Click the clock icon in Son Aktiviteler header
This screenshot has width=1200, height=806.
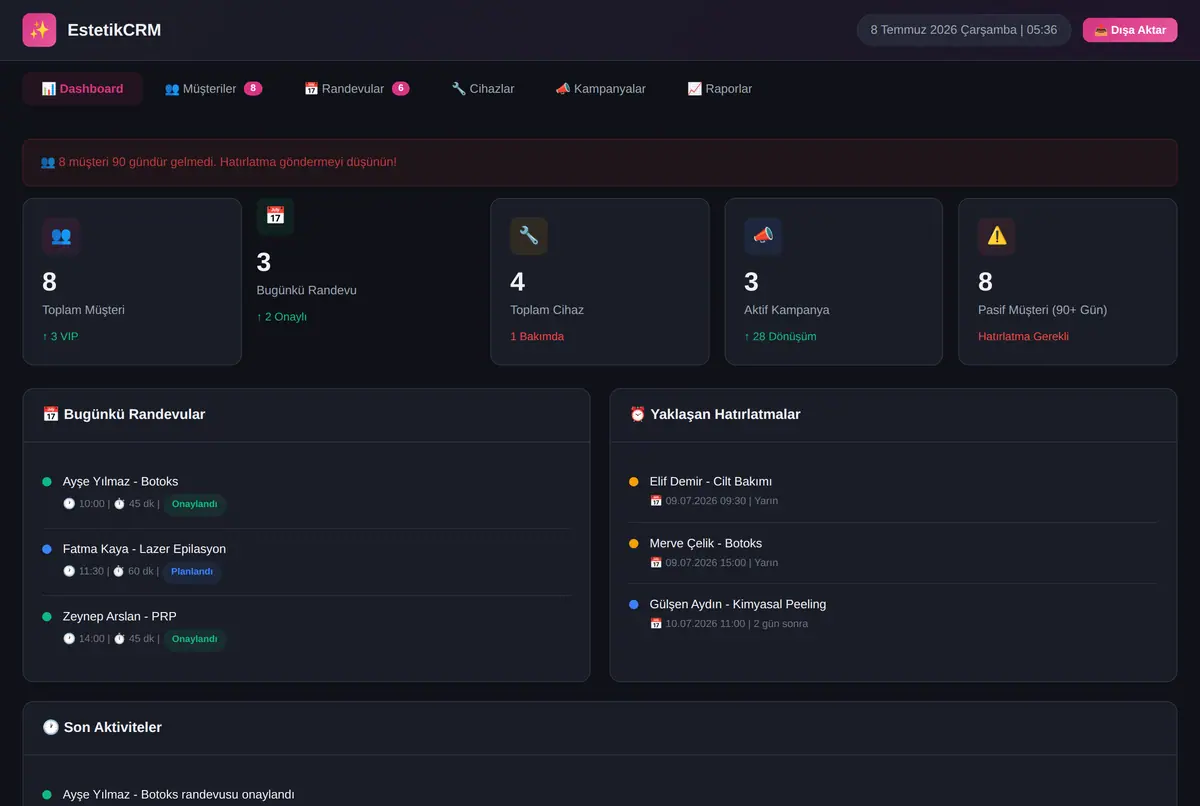(51, 727)
